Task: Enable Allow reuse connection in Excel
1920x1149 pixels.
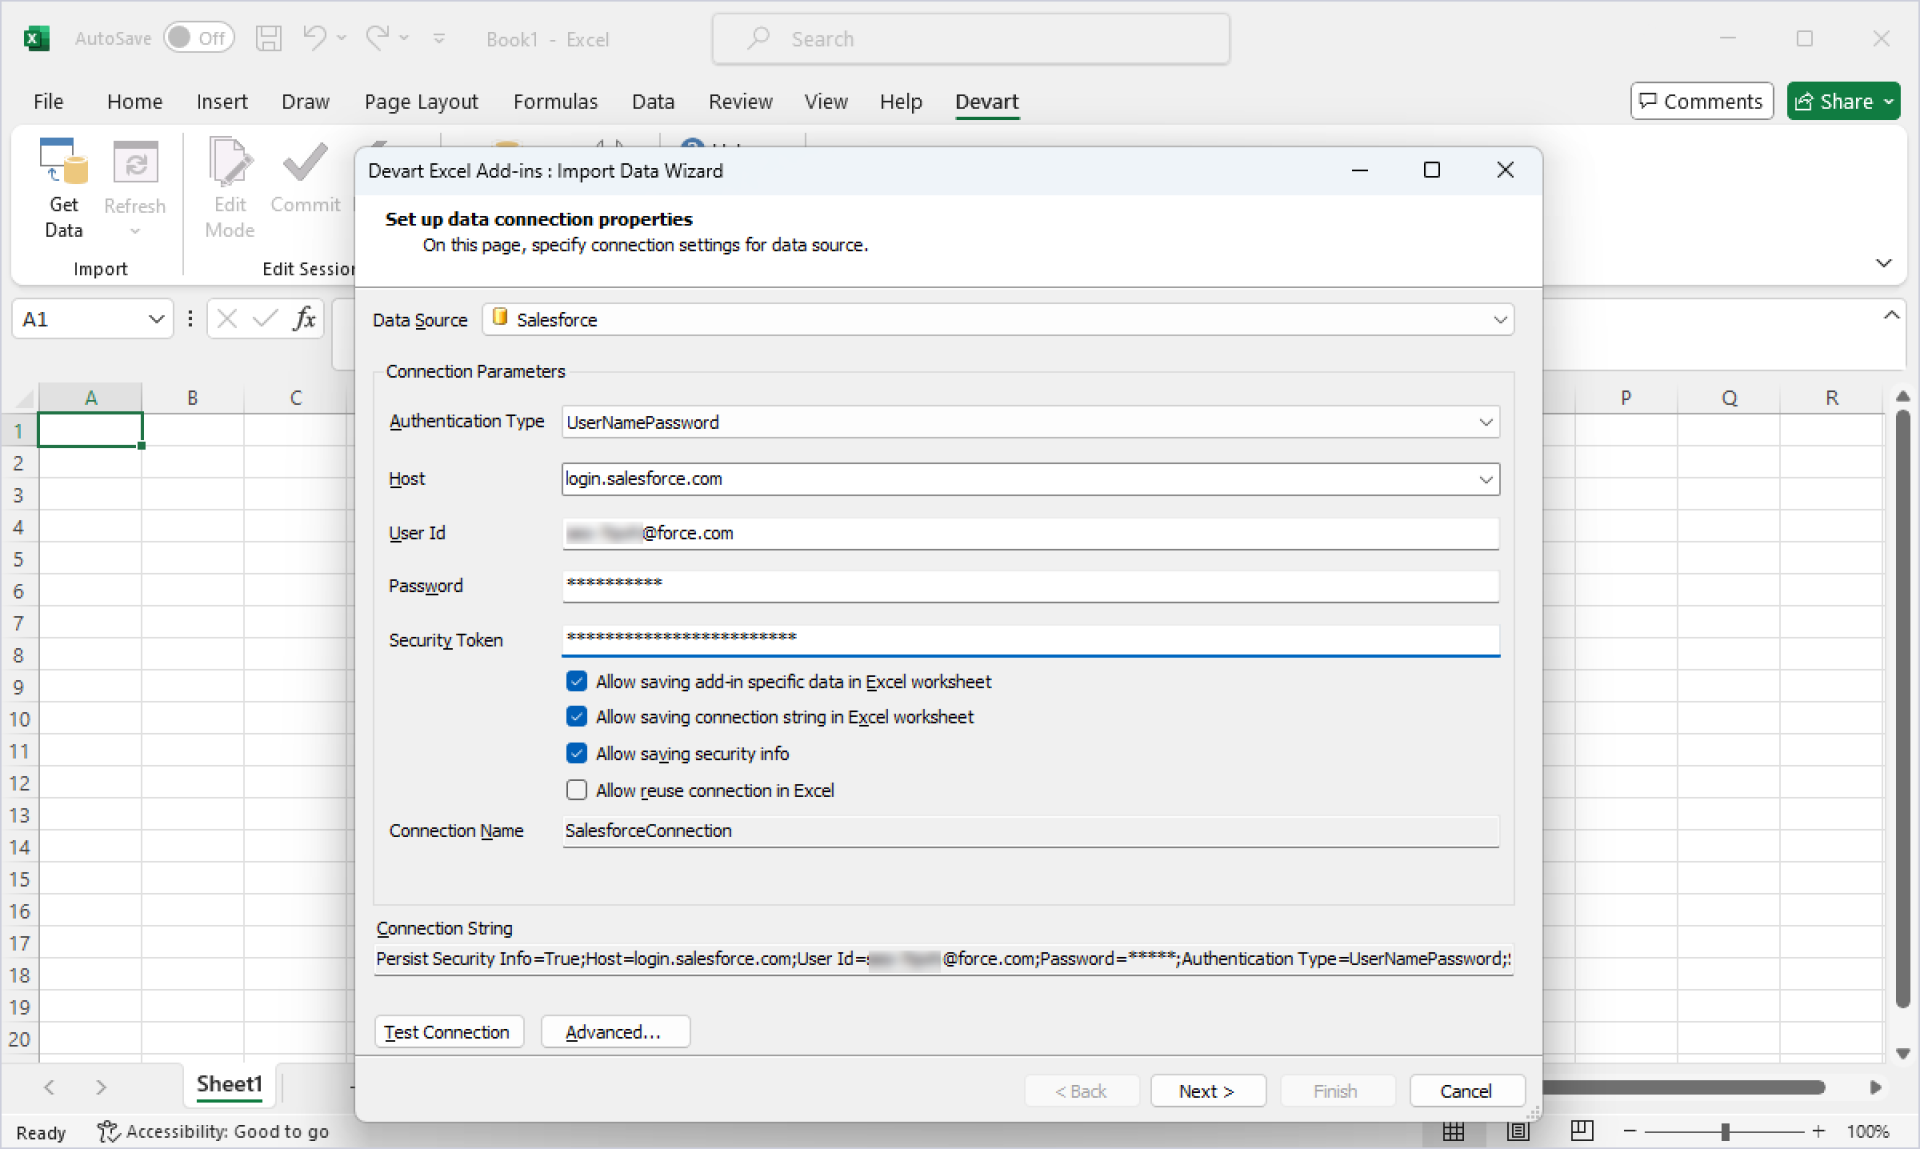Action: coord(577,790)
